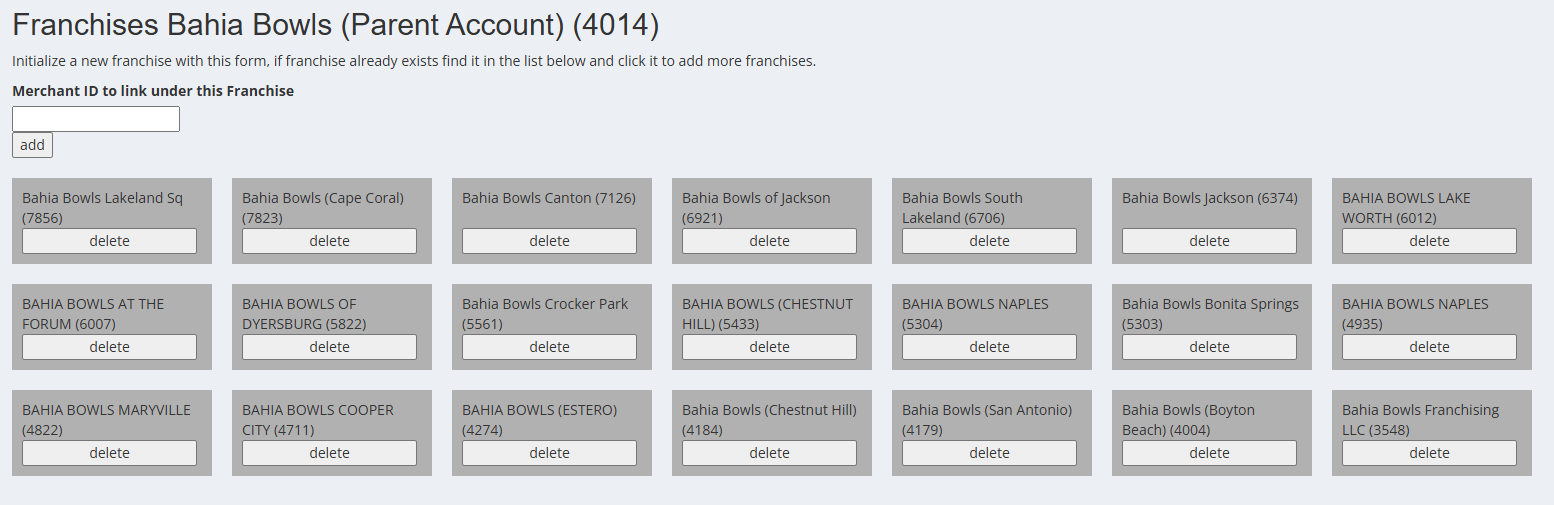
Task: Delete Bahia Bowls Franchising LLC (3548)
Action: click(x=1429, y=453)
